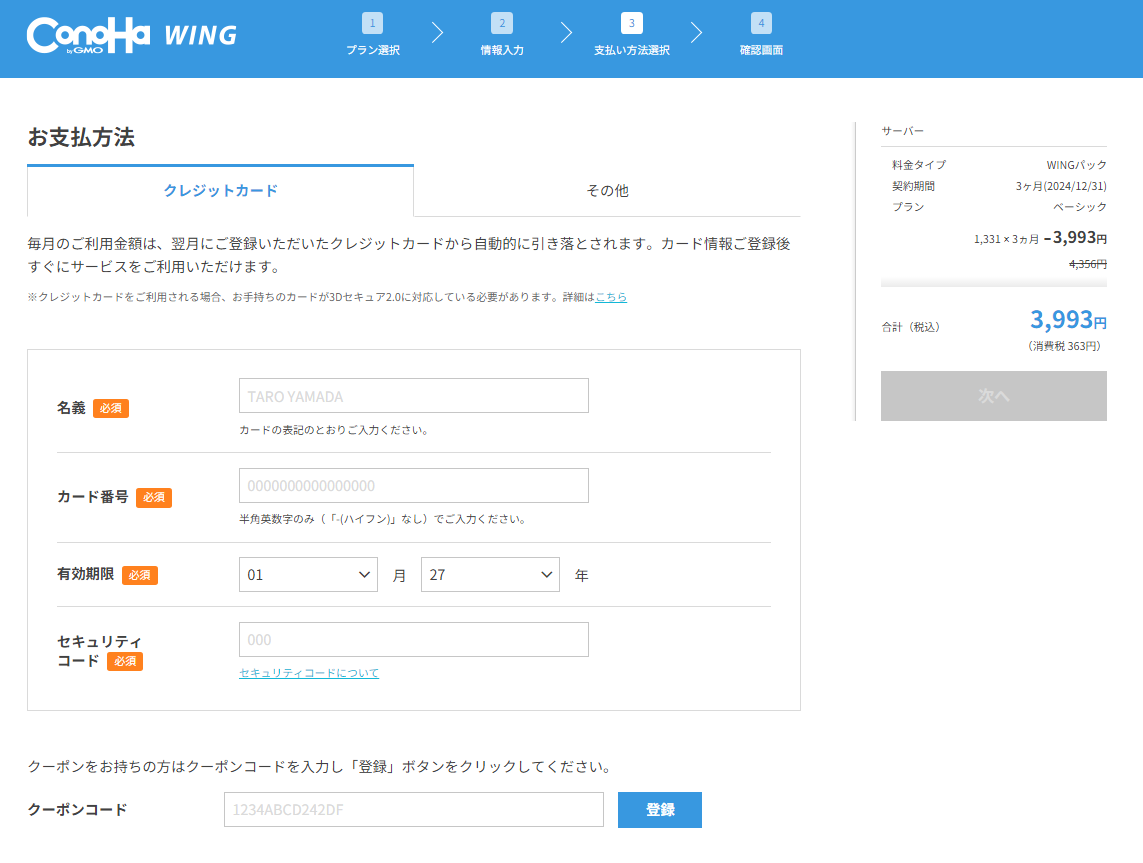Click the お支払方法 heading
1143x863 pixels.
[81, 138]
